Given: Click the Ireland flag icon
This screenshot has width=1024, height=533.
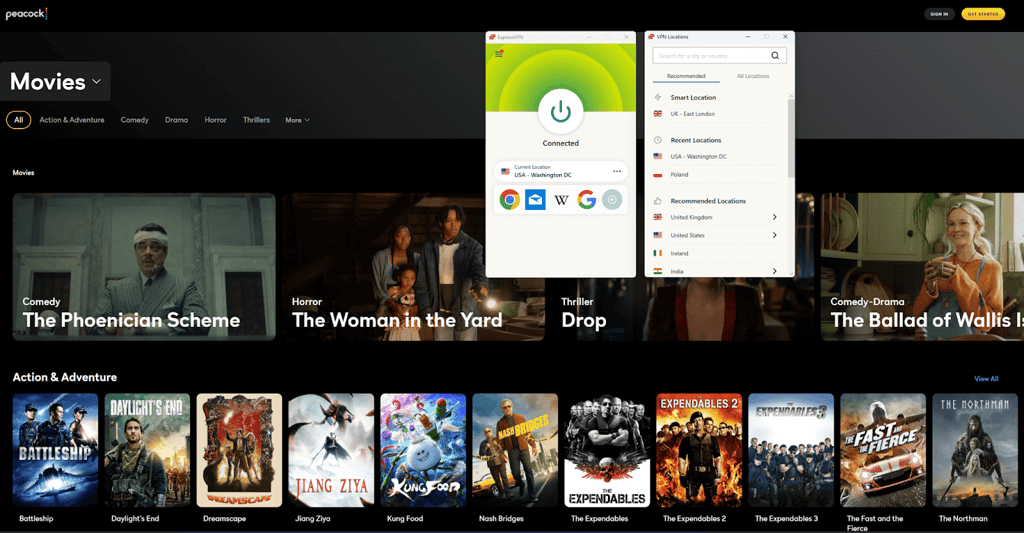Looking at the screenshot, I should click(658, 253).
